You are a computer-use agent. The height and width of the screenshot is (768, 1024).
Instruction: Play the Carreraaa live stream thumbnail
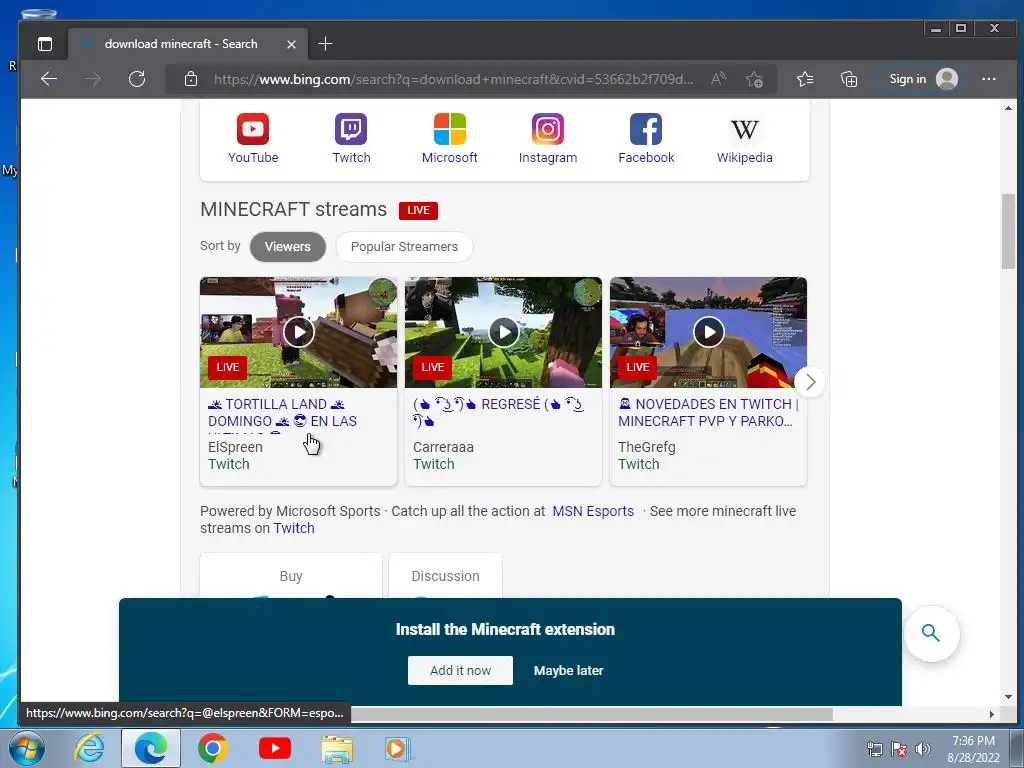pyautogui.click(x=504, y=332)
